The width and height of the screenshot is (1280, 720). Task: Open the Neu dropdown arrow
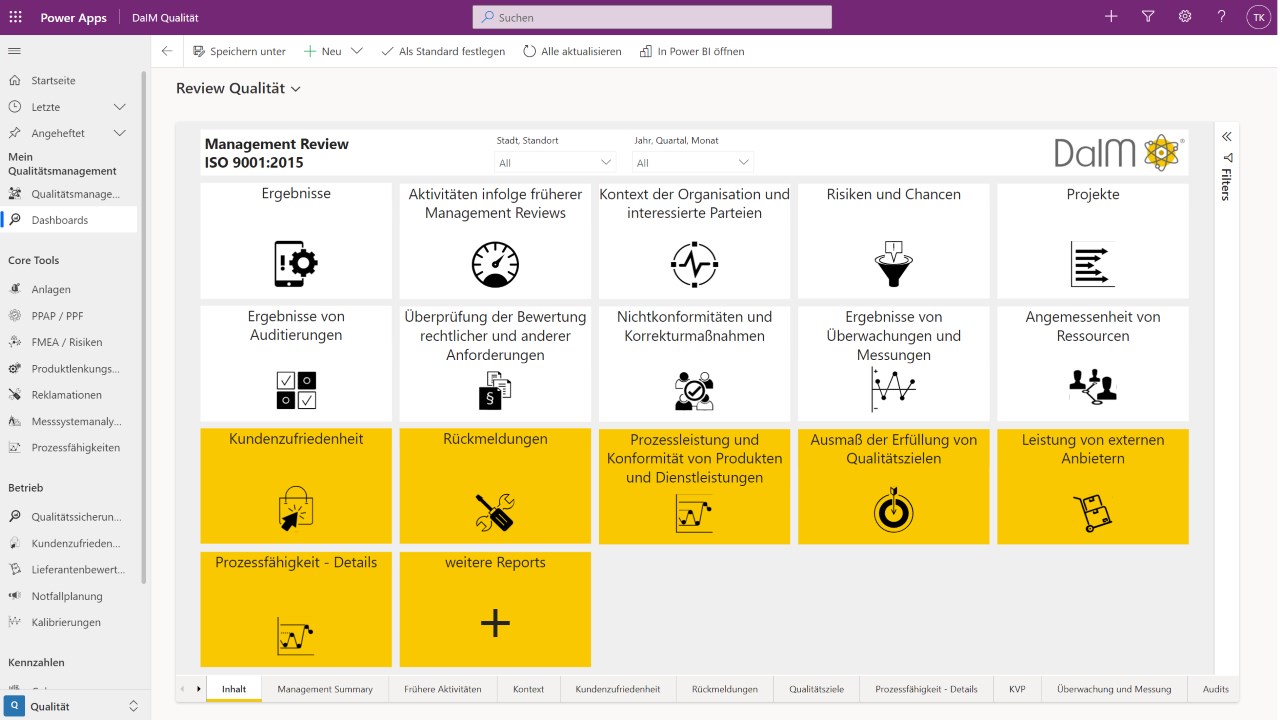click(356, 51)
